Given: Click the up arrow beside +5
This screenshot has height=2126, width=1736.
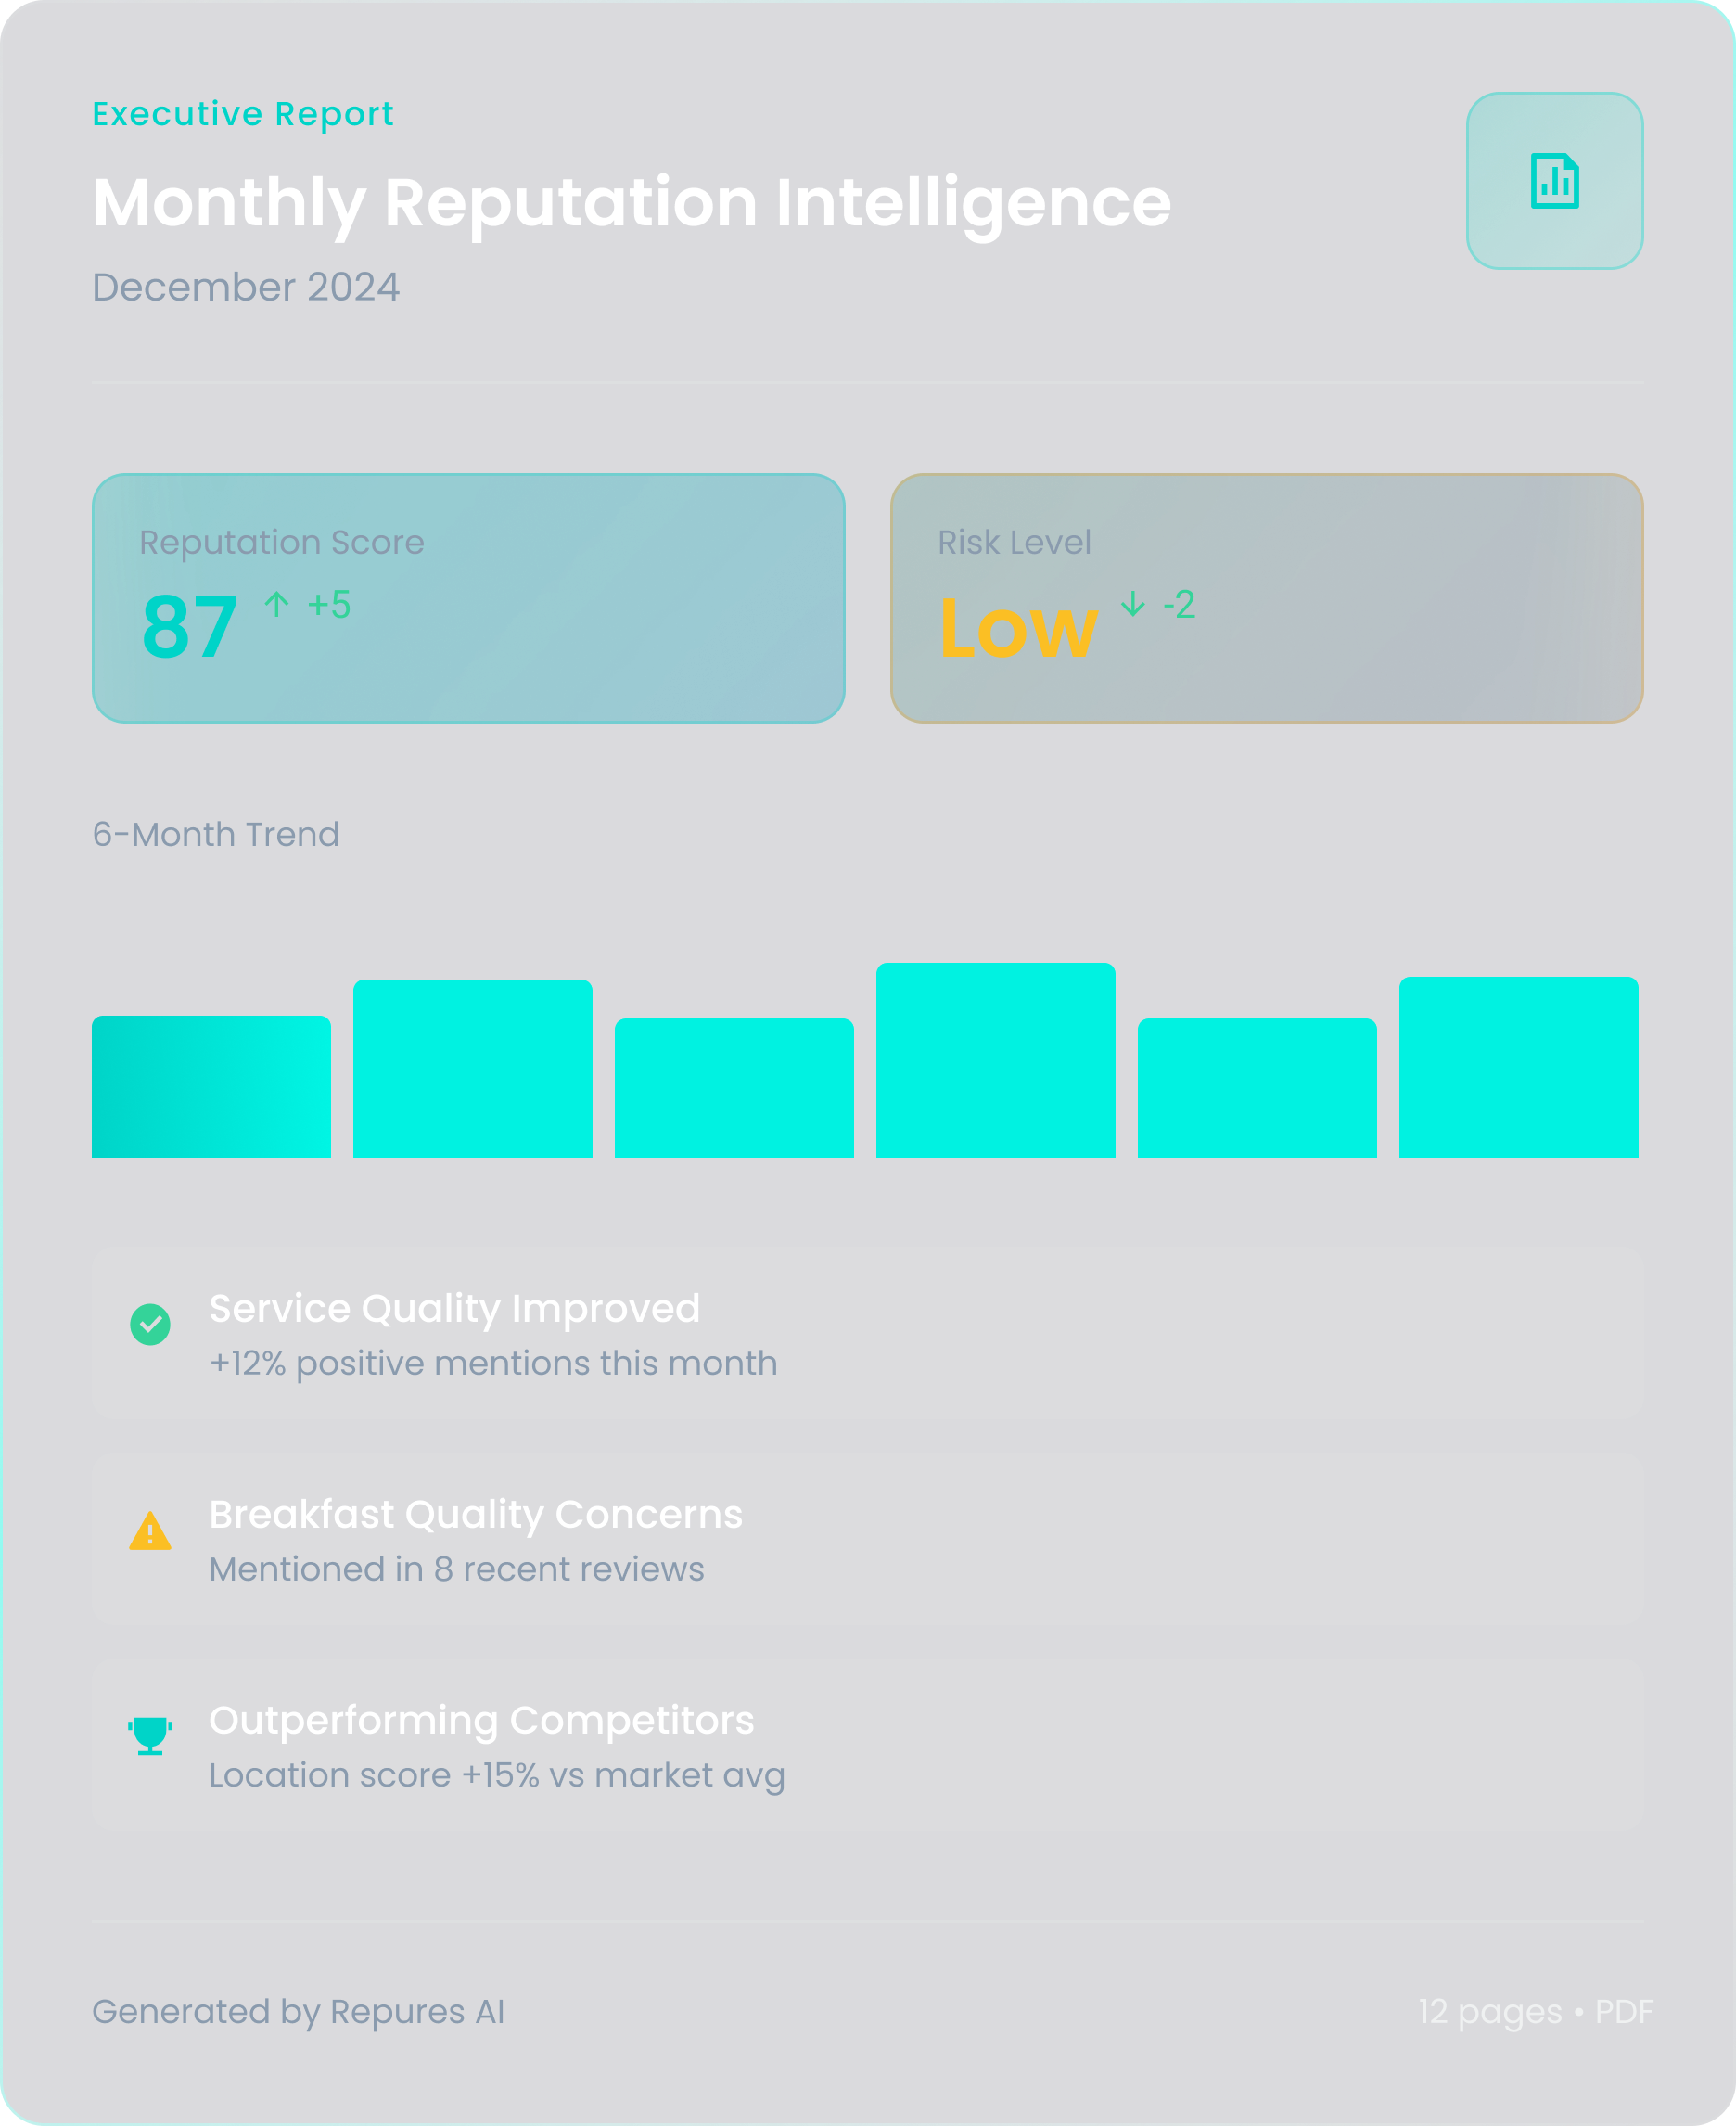Looking at the screenshot, I should click(x=277, y=604).
